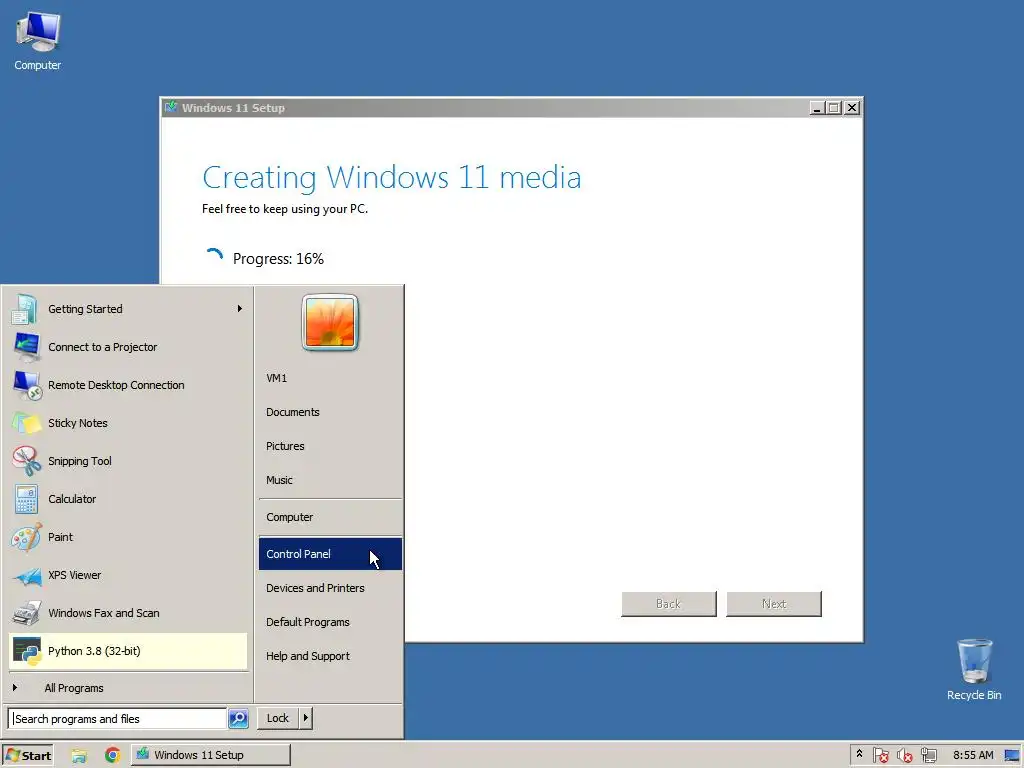
Task: Open Paint from Start menu
Action: coord(128,537)
